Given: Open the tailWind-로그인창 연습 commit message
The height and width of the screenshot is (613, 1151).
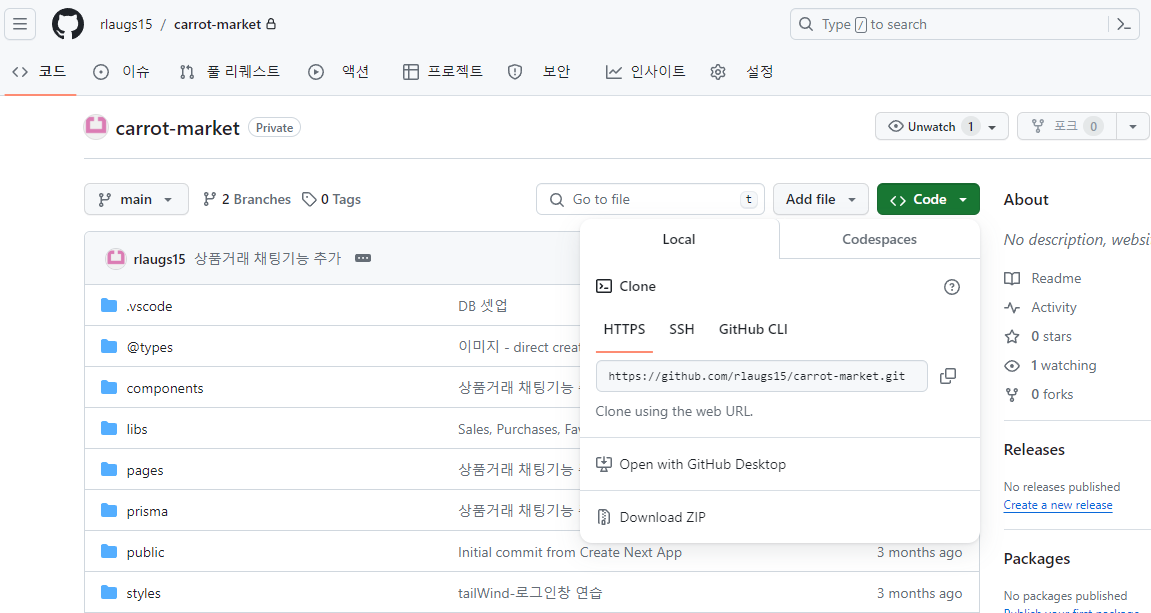Looking at the screenshot, I should click(x=530, y=592).
